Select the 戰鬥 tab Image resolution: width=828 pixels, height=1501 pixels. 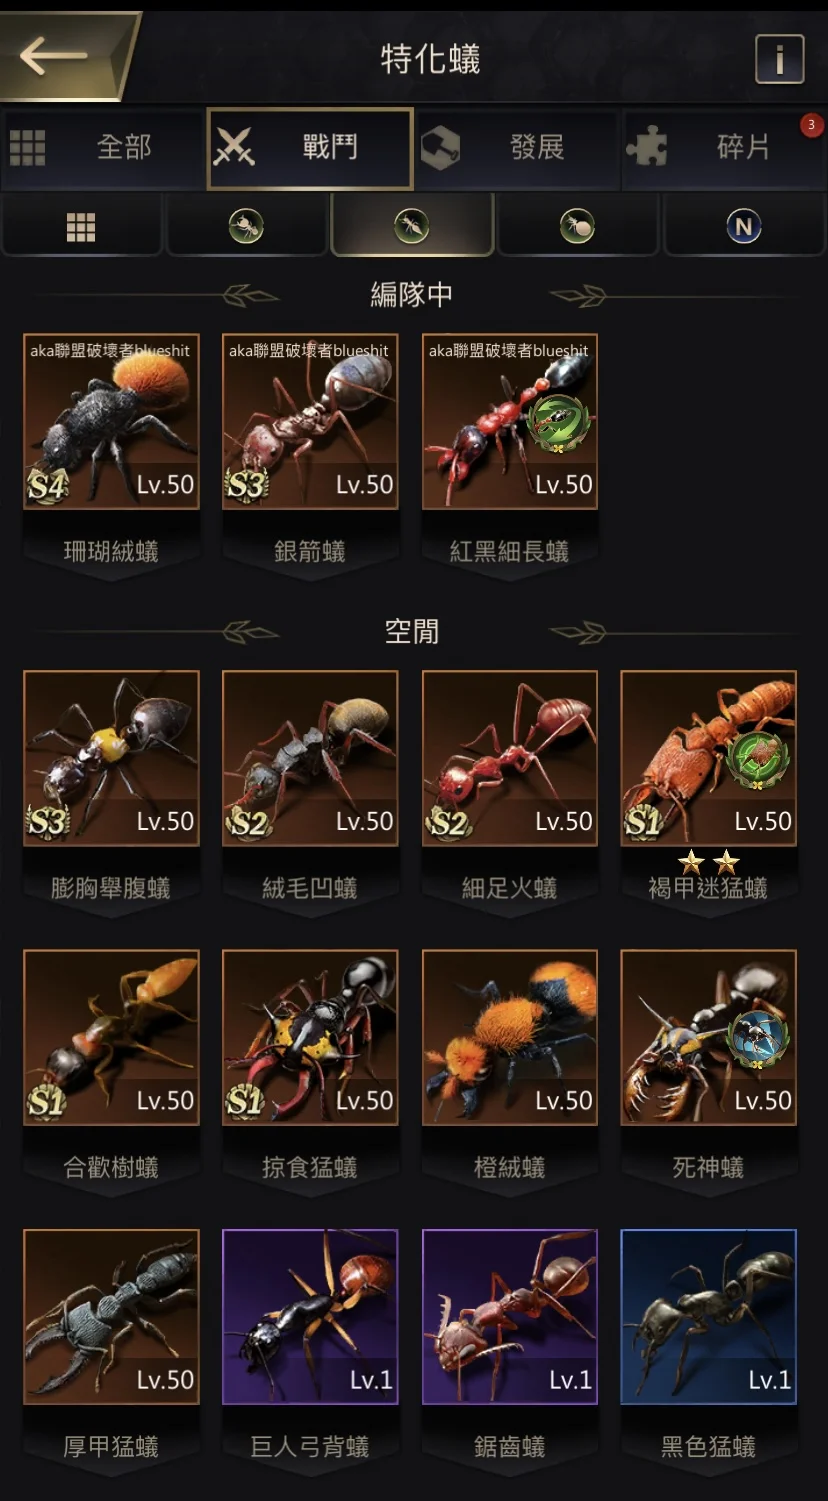[x=310, y=149]
